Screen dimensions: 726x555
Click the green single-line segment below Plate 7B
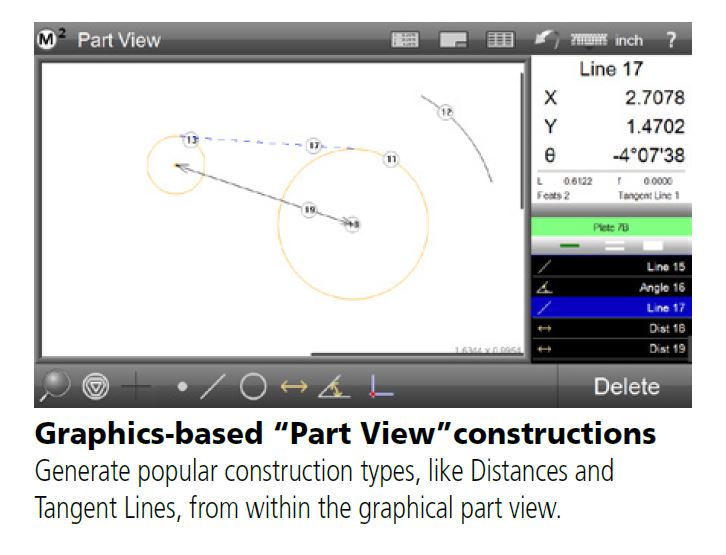(x=570, y=246)
